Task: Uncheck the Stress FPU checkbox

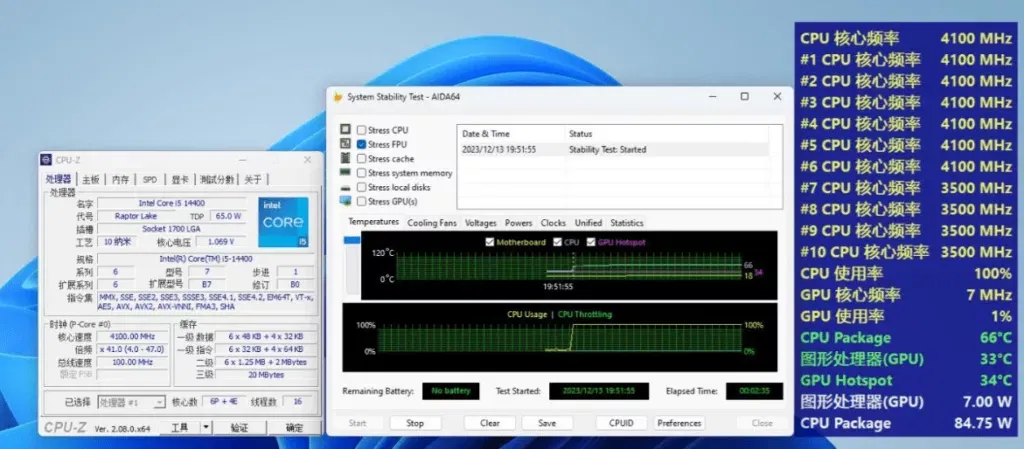Action: click(361, 144)
